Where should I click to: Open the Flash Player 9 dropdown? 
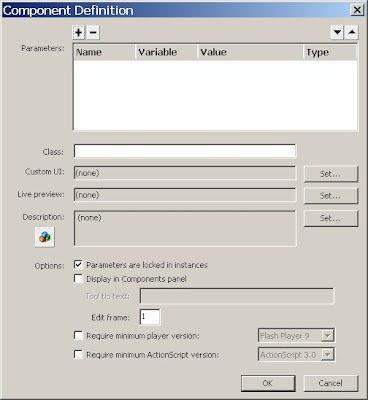(327, 336)
